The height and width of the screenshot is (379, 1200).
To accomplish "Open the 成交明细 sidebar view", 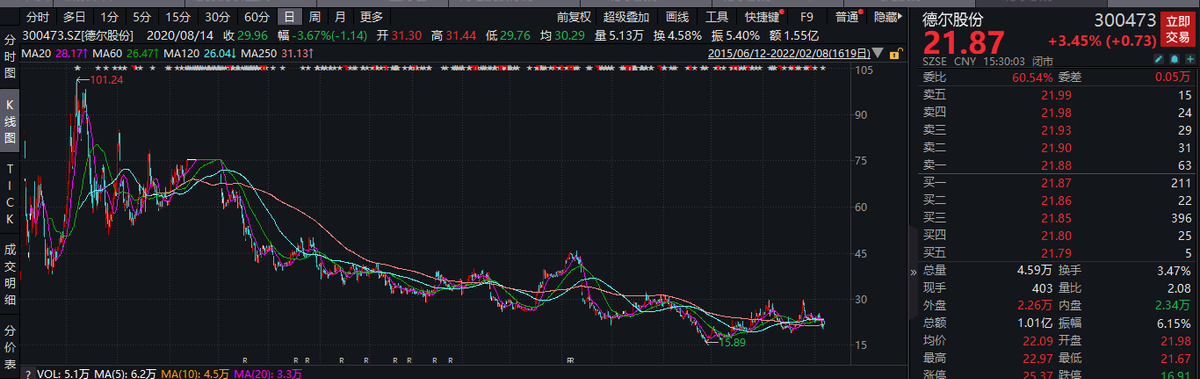I will [10, 274].
